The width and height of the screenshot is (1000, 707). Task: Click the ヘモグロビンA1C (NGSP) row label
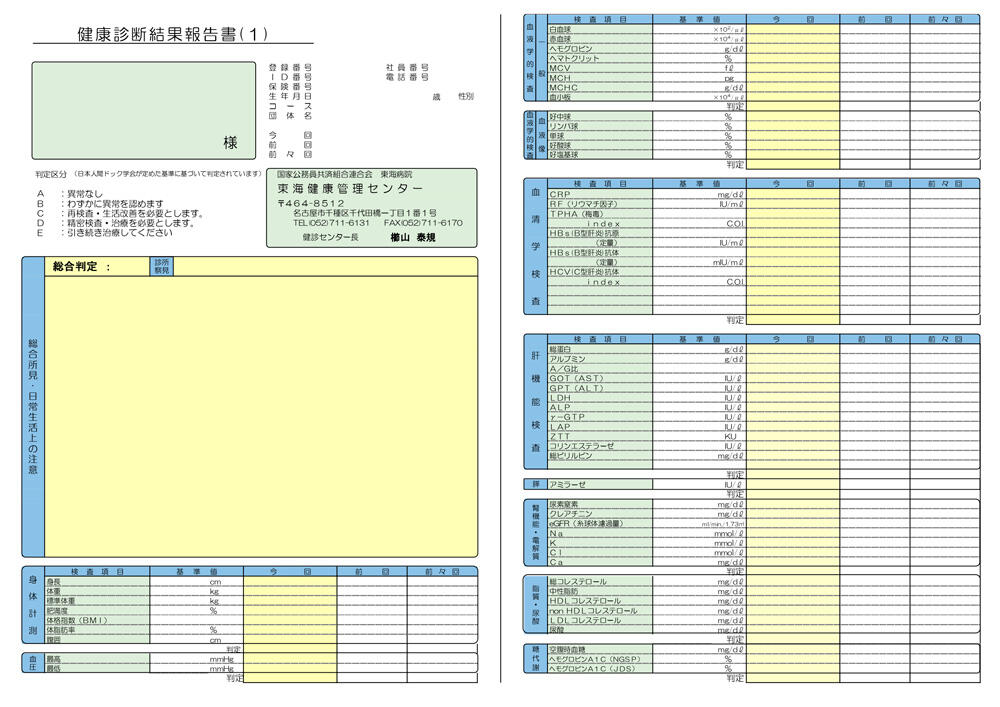pyautogui.click(x=594, y=659)
